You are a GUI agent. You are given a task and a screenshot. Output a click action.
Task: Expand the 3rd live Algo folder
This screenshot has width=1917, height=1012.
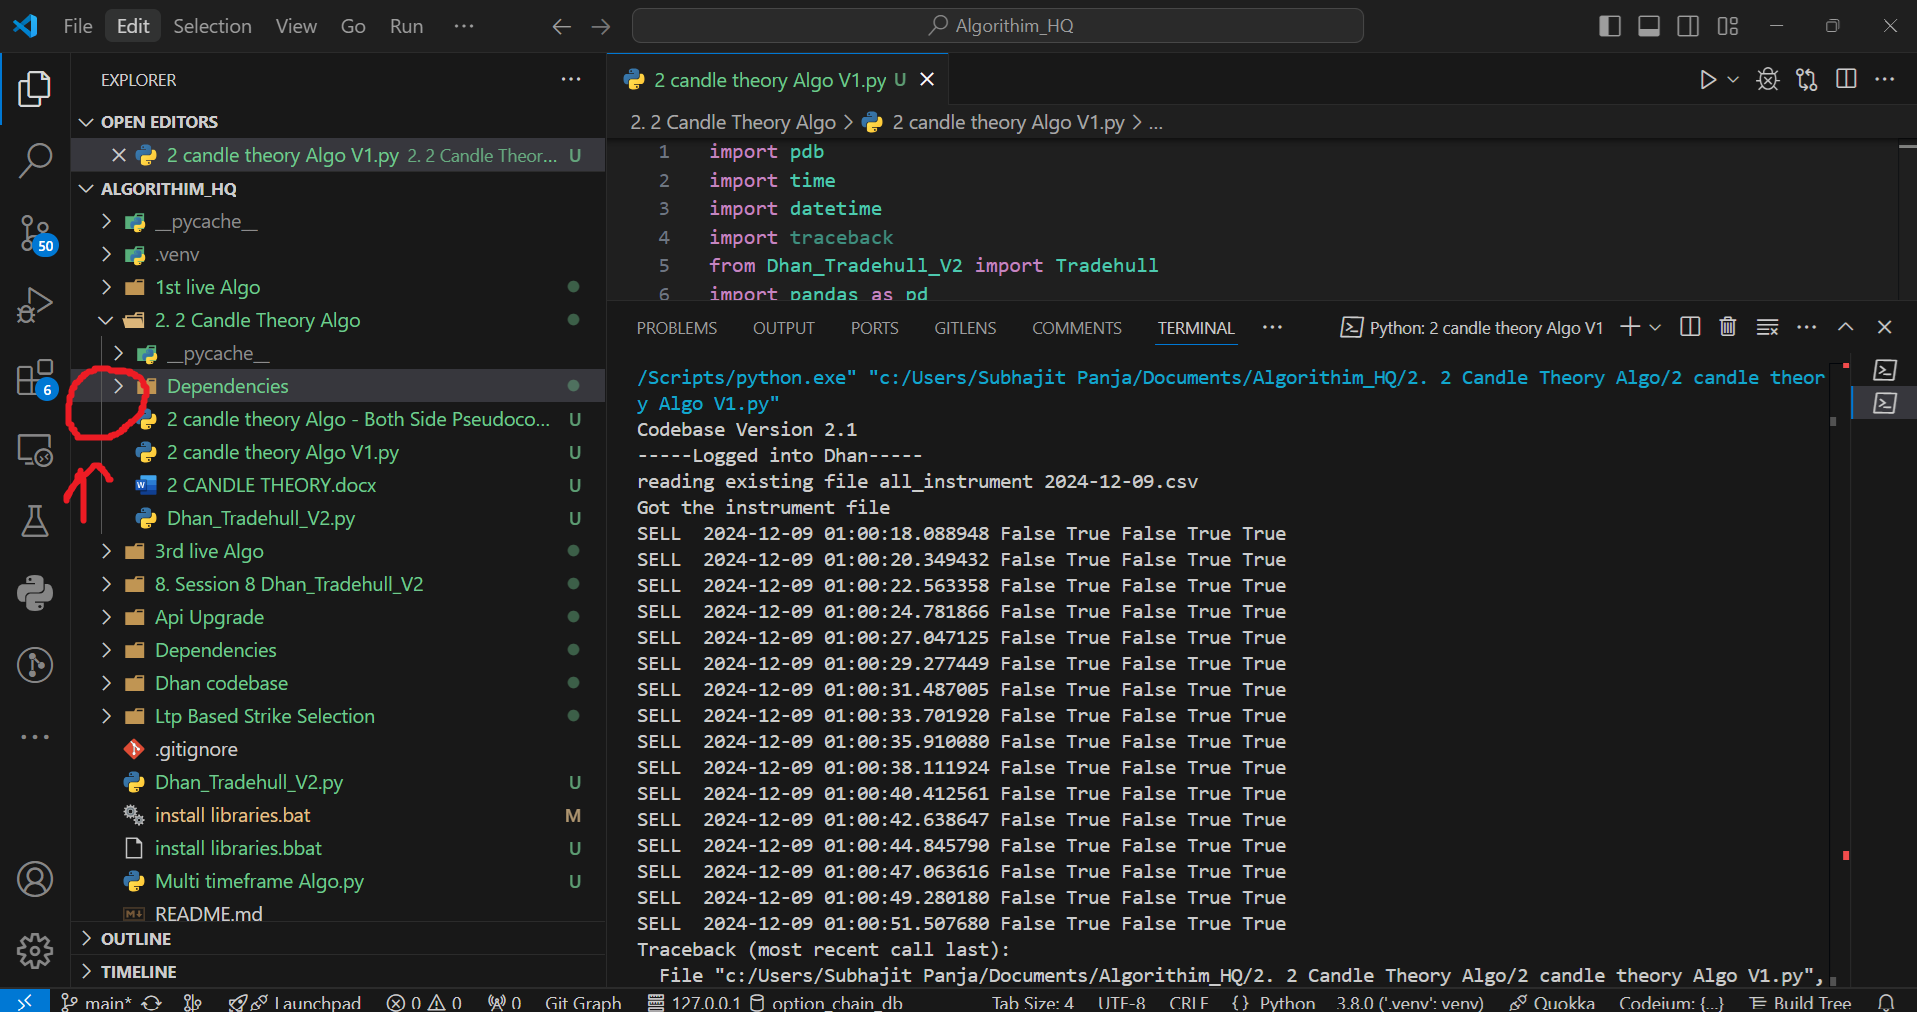(x=208, y=551)
